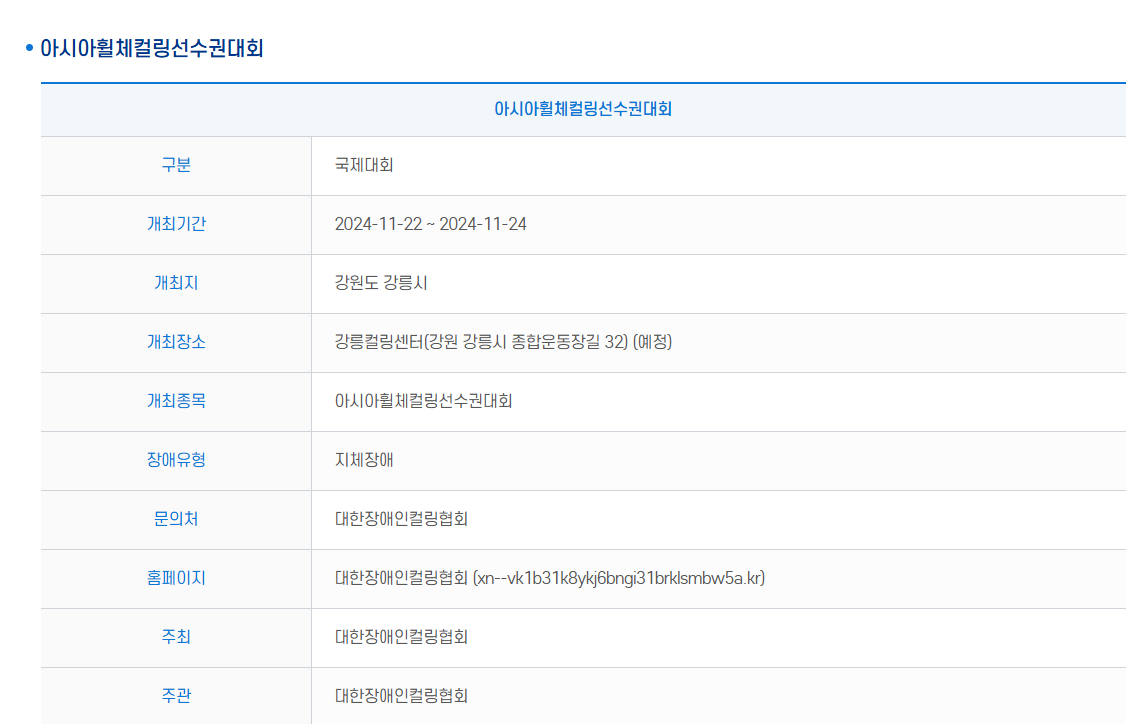Screen dimensions: 1128x724
Task: Click the location 강원도 강릉시
Action: pyautogui.click(x=381, y=284)
